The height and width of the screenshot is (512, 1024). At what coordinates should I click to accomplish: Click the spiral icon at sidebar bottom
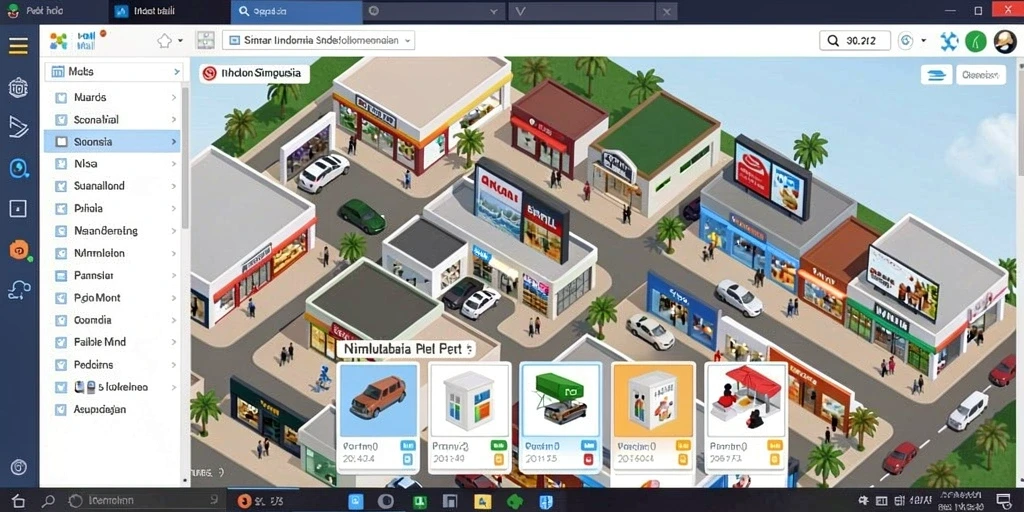(x=18, y=467)
